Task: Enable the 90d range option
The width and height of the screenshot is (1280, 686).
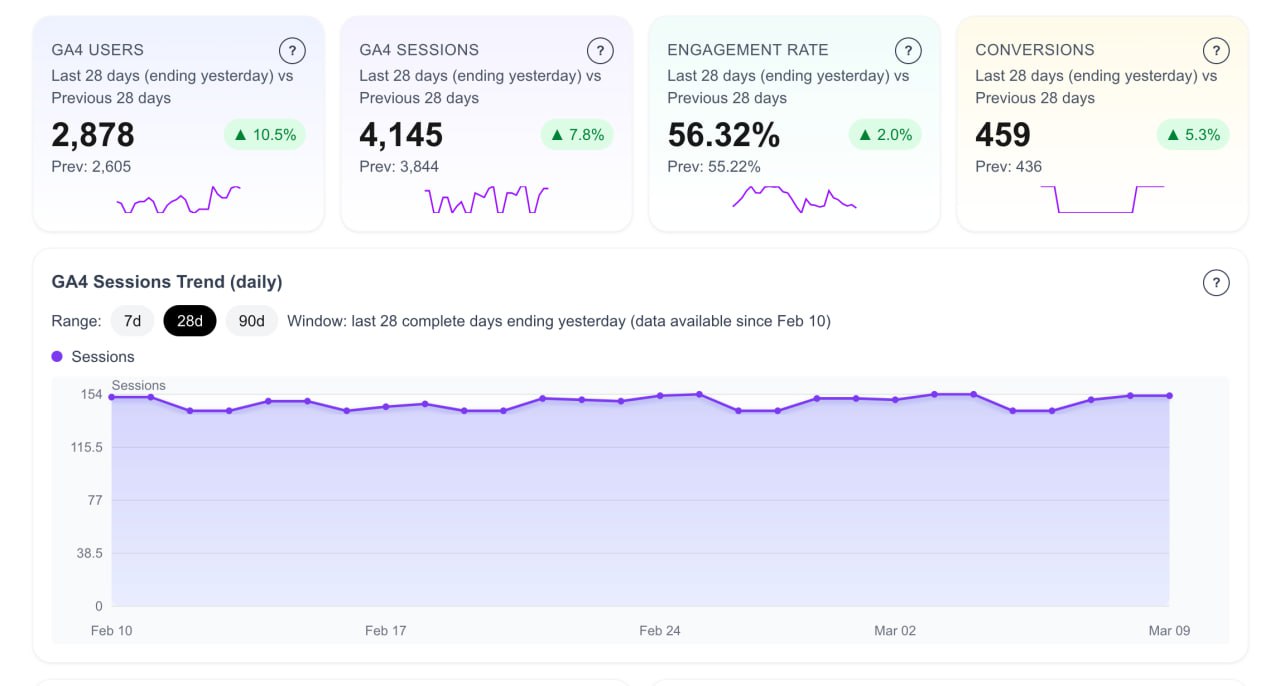Action: pos(251,320)
